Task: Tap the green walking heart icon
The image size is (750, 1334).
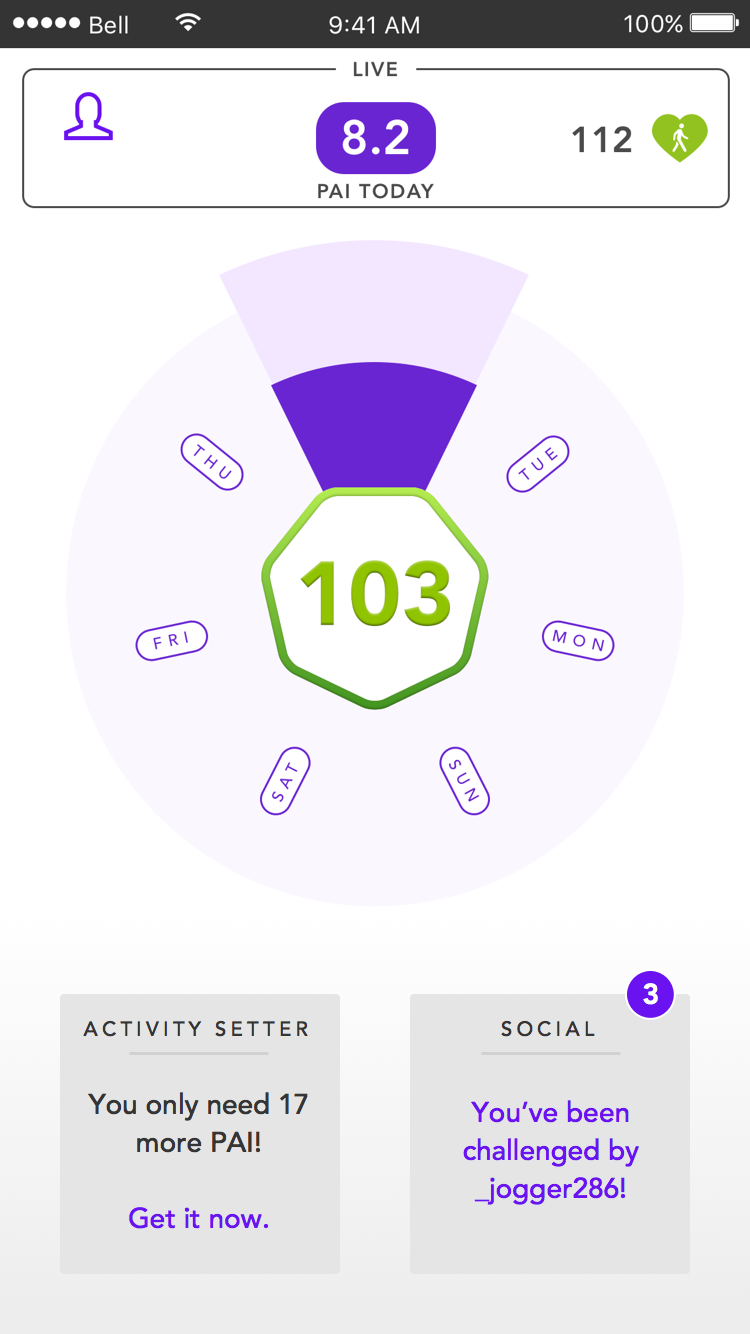Action: pyautogui.click(x=680, y=138)
